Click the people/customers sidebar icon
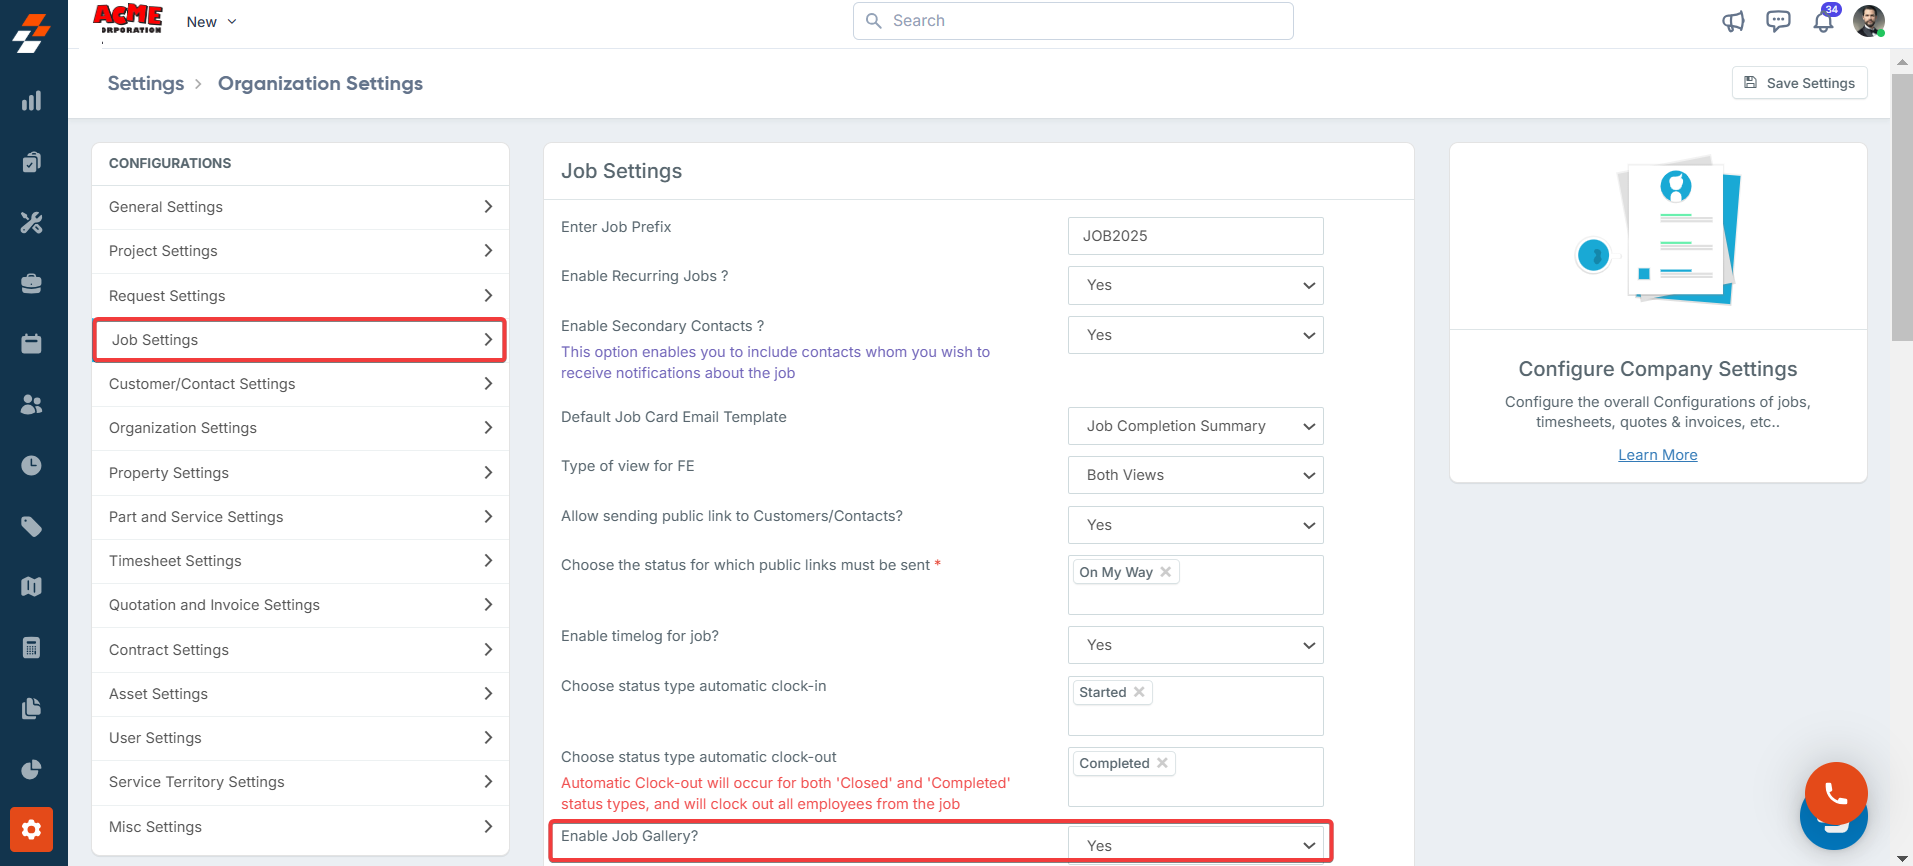Image resolution: width=1913 pixels, height=866 pixels. point(32,405)
